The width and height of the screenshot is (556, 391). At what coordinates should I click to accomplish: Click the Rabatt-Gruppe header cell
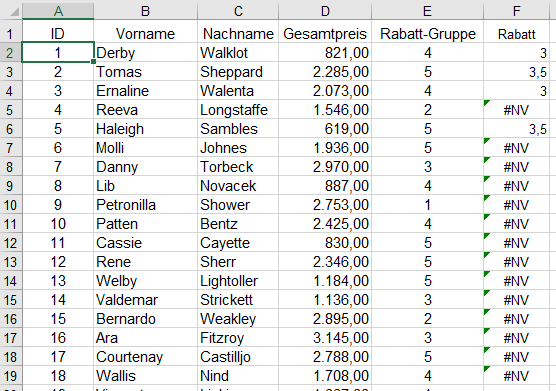coord(428,34)
